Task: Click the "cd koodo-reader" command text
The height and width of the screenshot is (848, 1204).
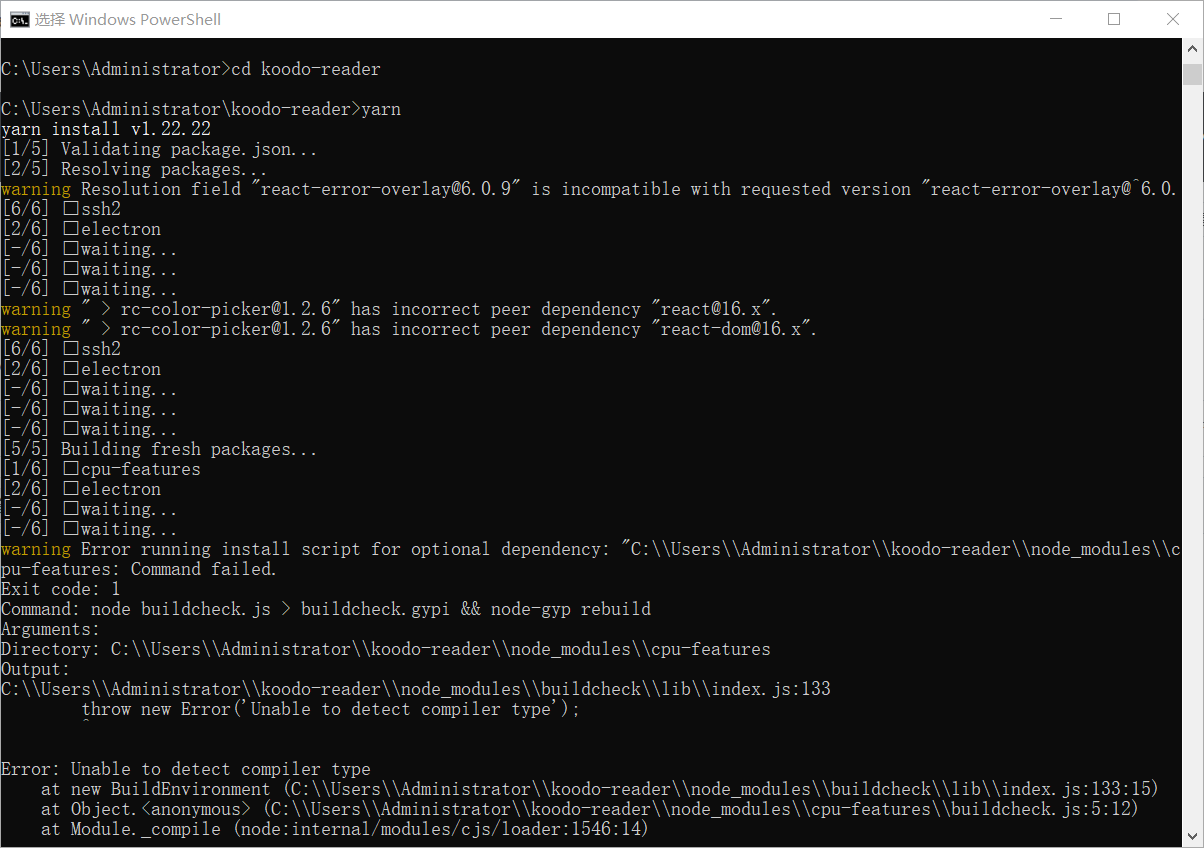Action: click(x=306, y=69)
